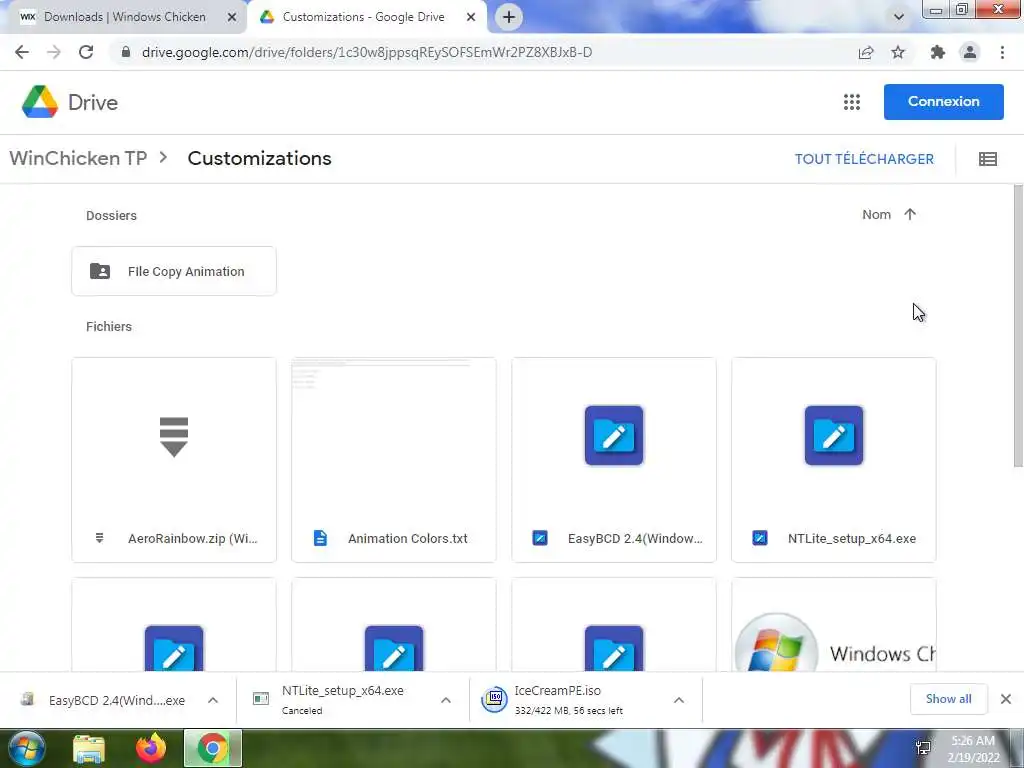Select the Customizations - Google Drive tab
Viewport: 1024px width, 768px height.
(x=363, y=17)
